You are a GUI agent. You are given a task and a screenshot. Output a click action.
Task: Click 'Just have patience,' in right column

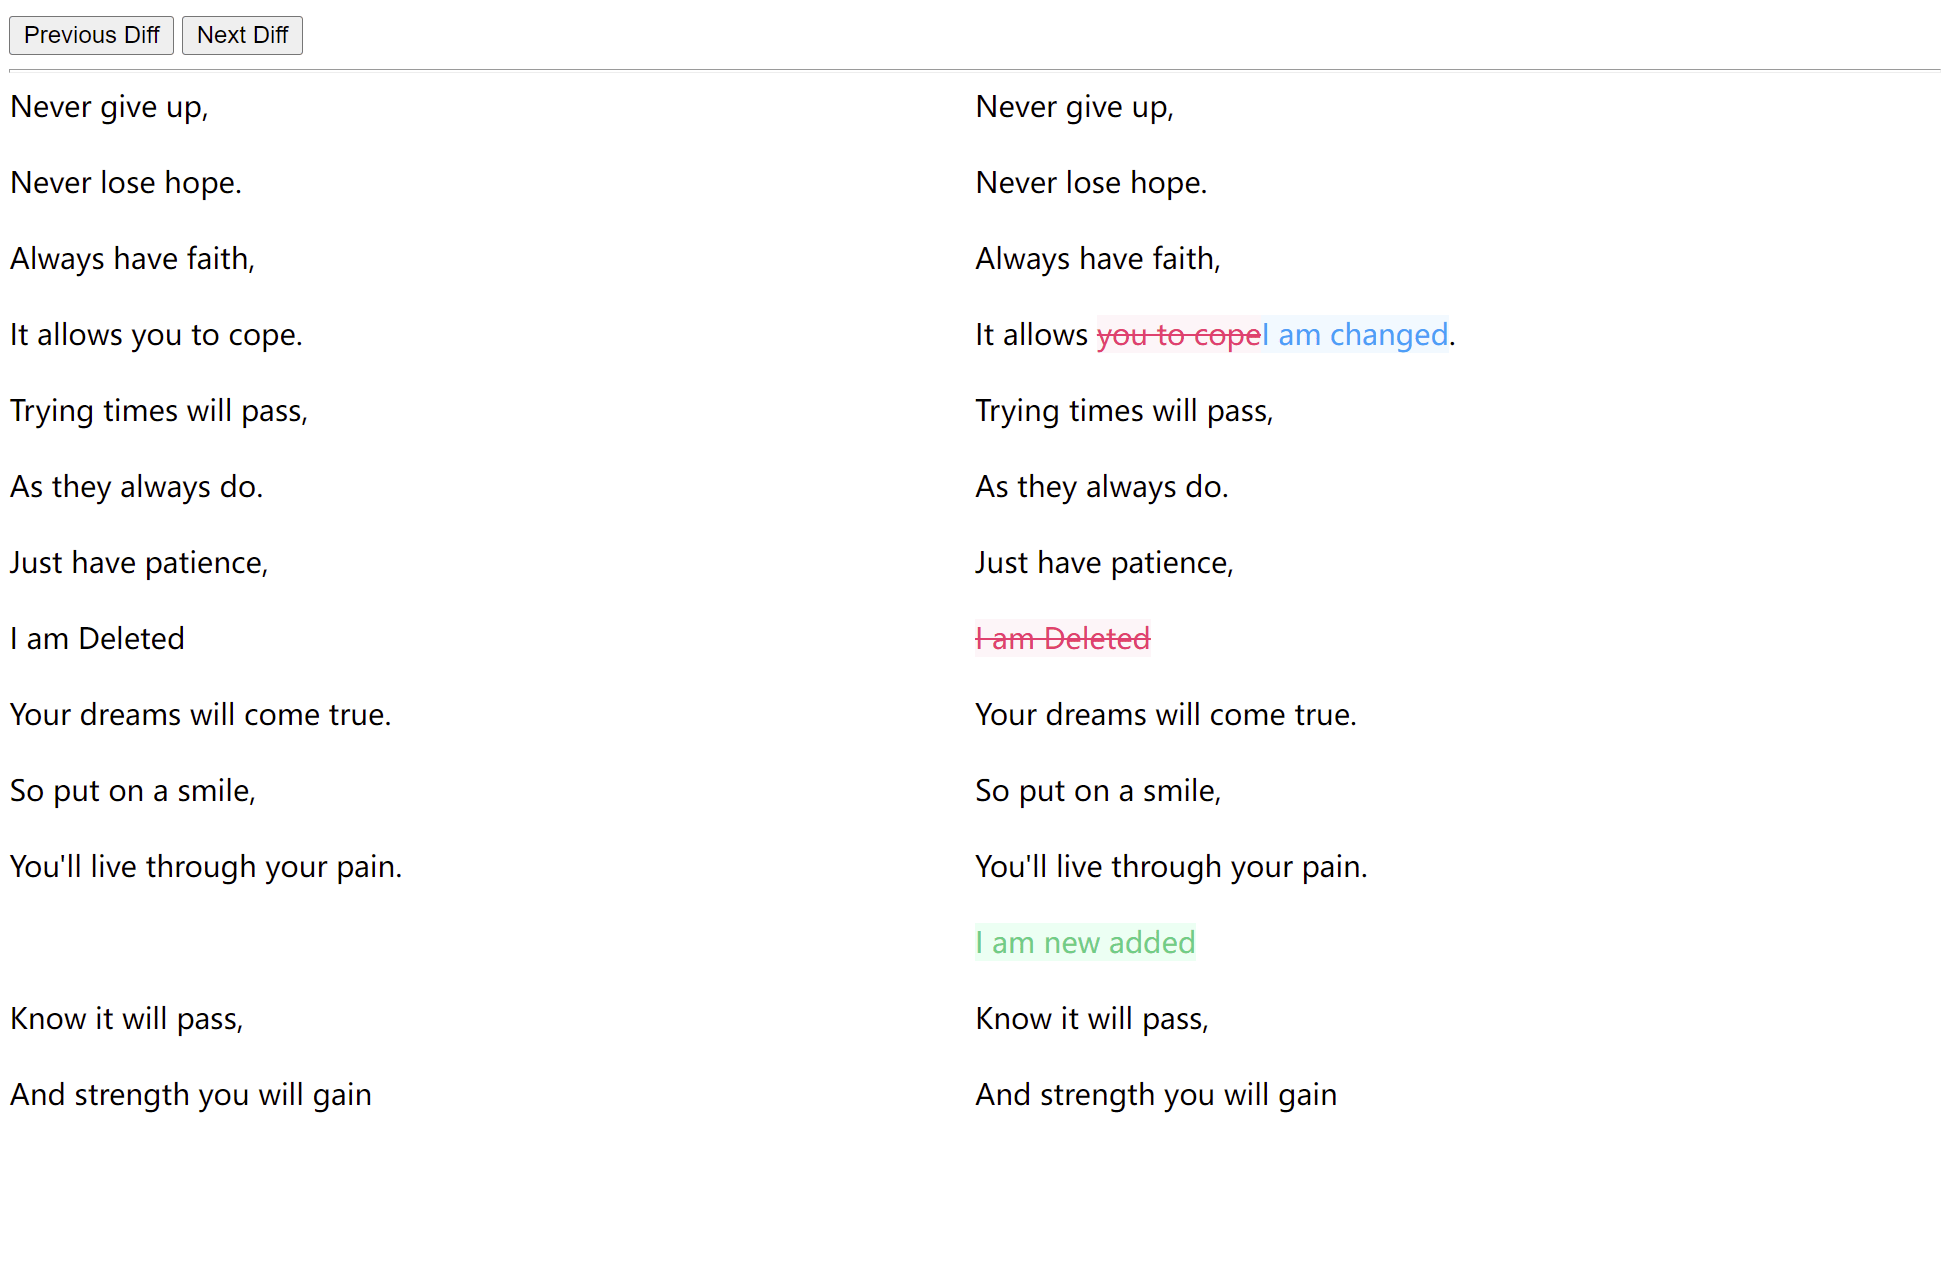tap(1104, 562)
